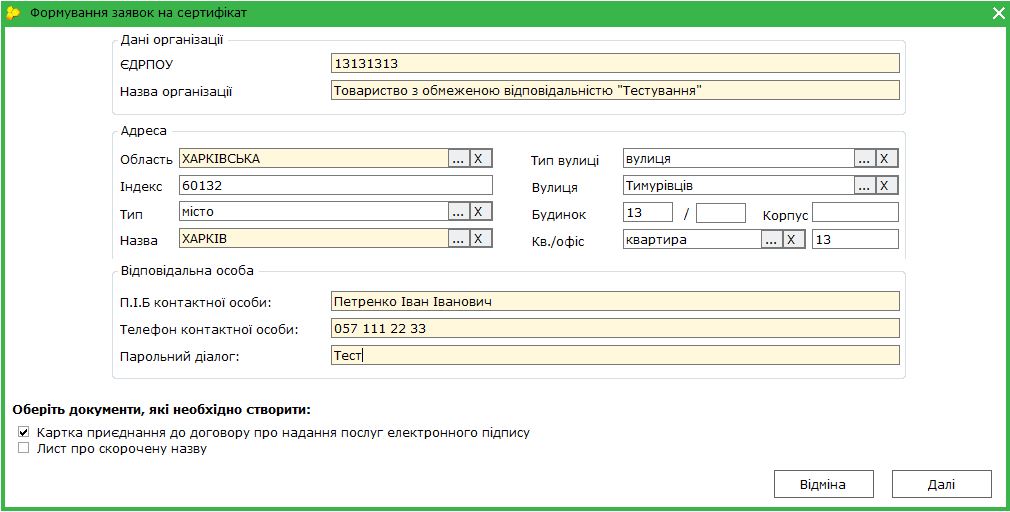The height and width of the screenshot is (512, 1010).
Task: Click the місто type field
Action: point(314,211)
